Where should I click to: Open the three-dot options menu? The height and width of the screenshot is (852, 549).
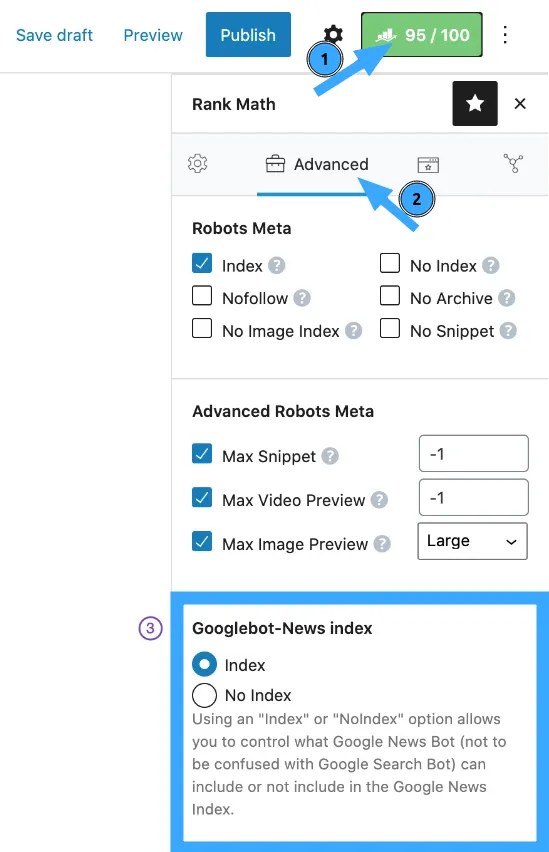coord(505,35)
